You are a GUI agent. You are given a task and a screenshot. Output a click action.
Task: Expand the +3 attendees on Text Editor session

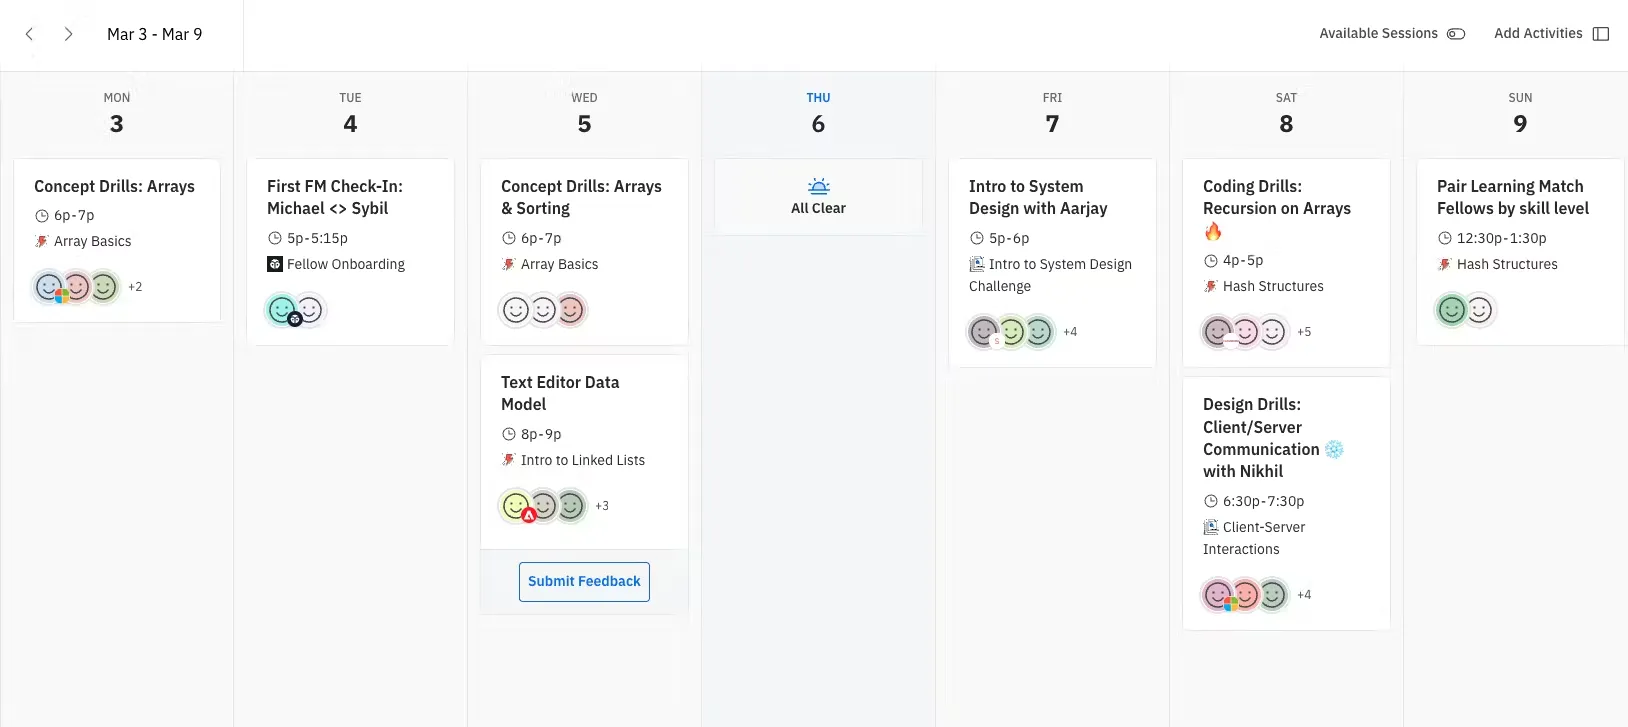point(602,506)
